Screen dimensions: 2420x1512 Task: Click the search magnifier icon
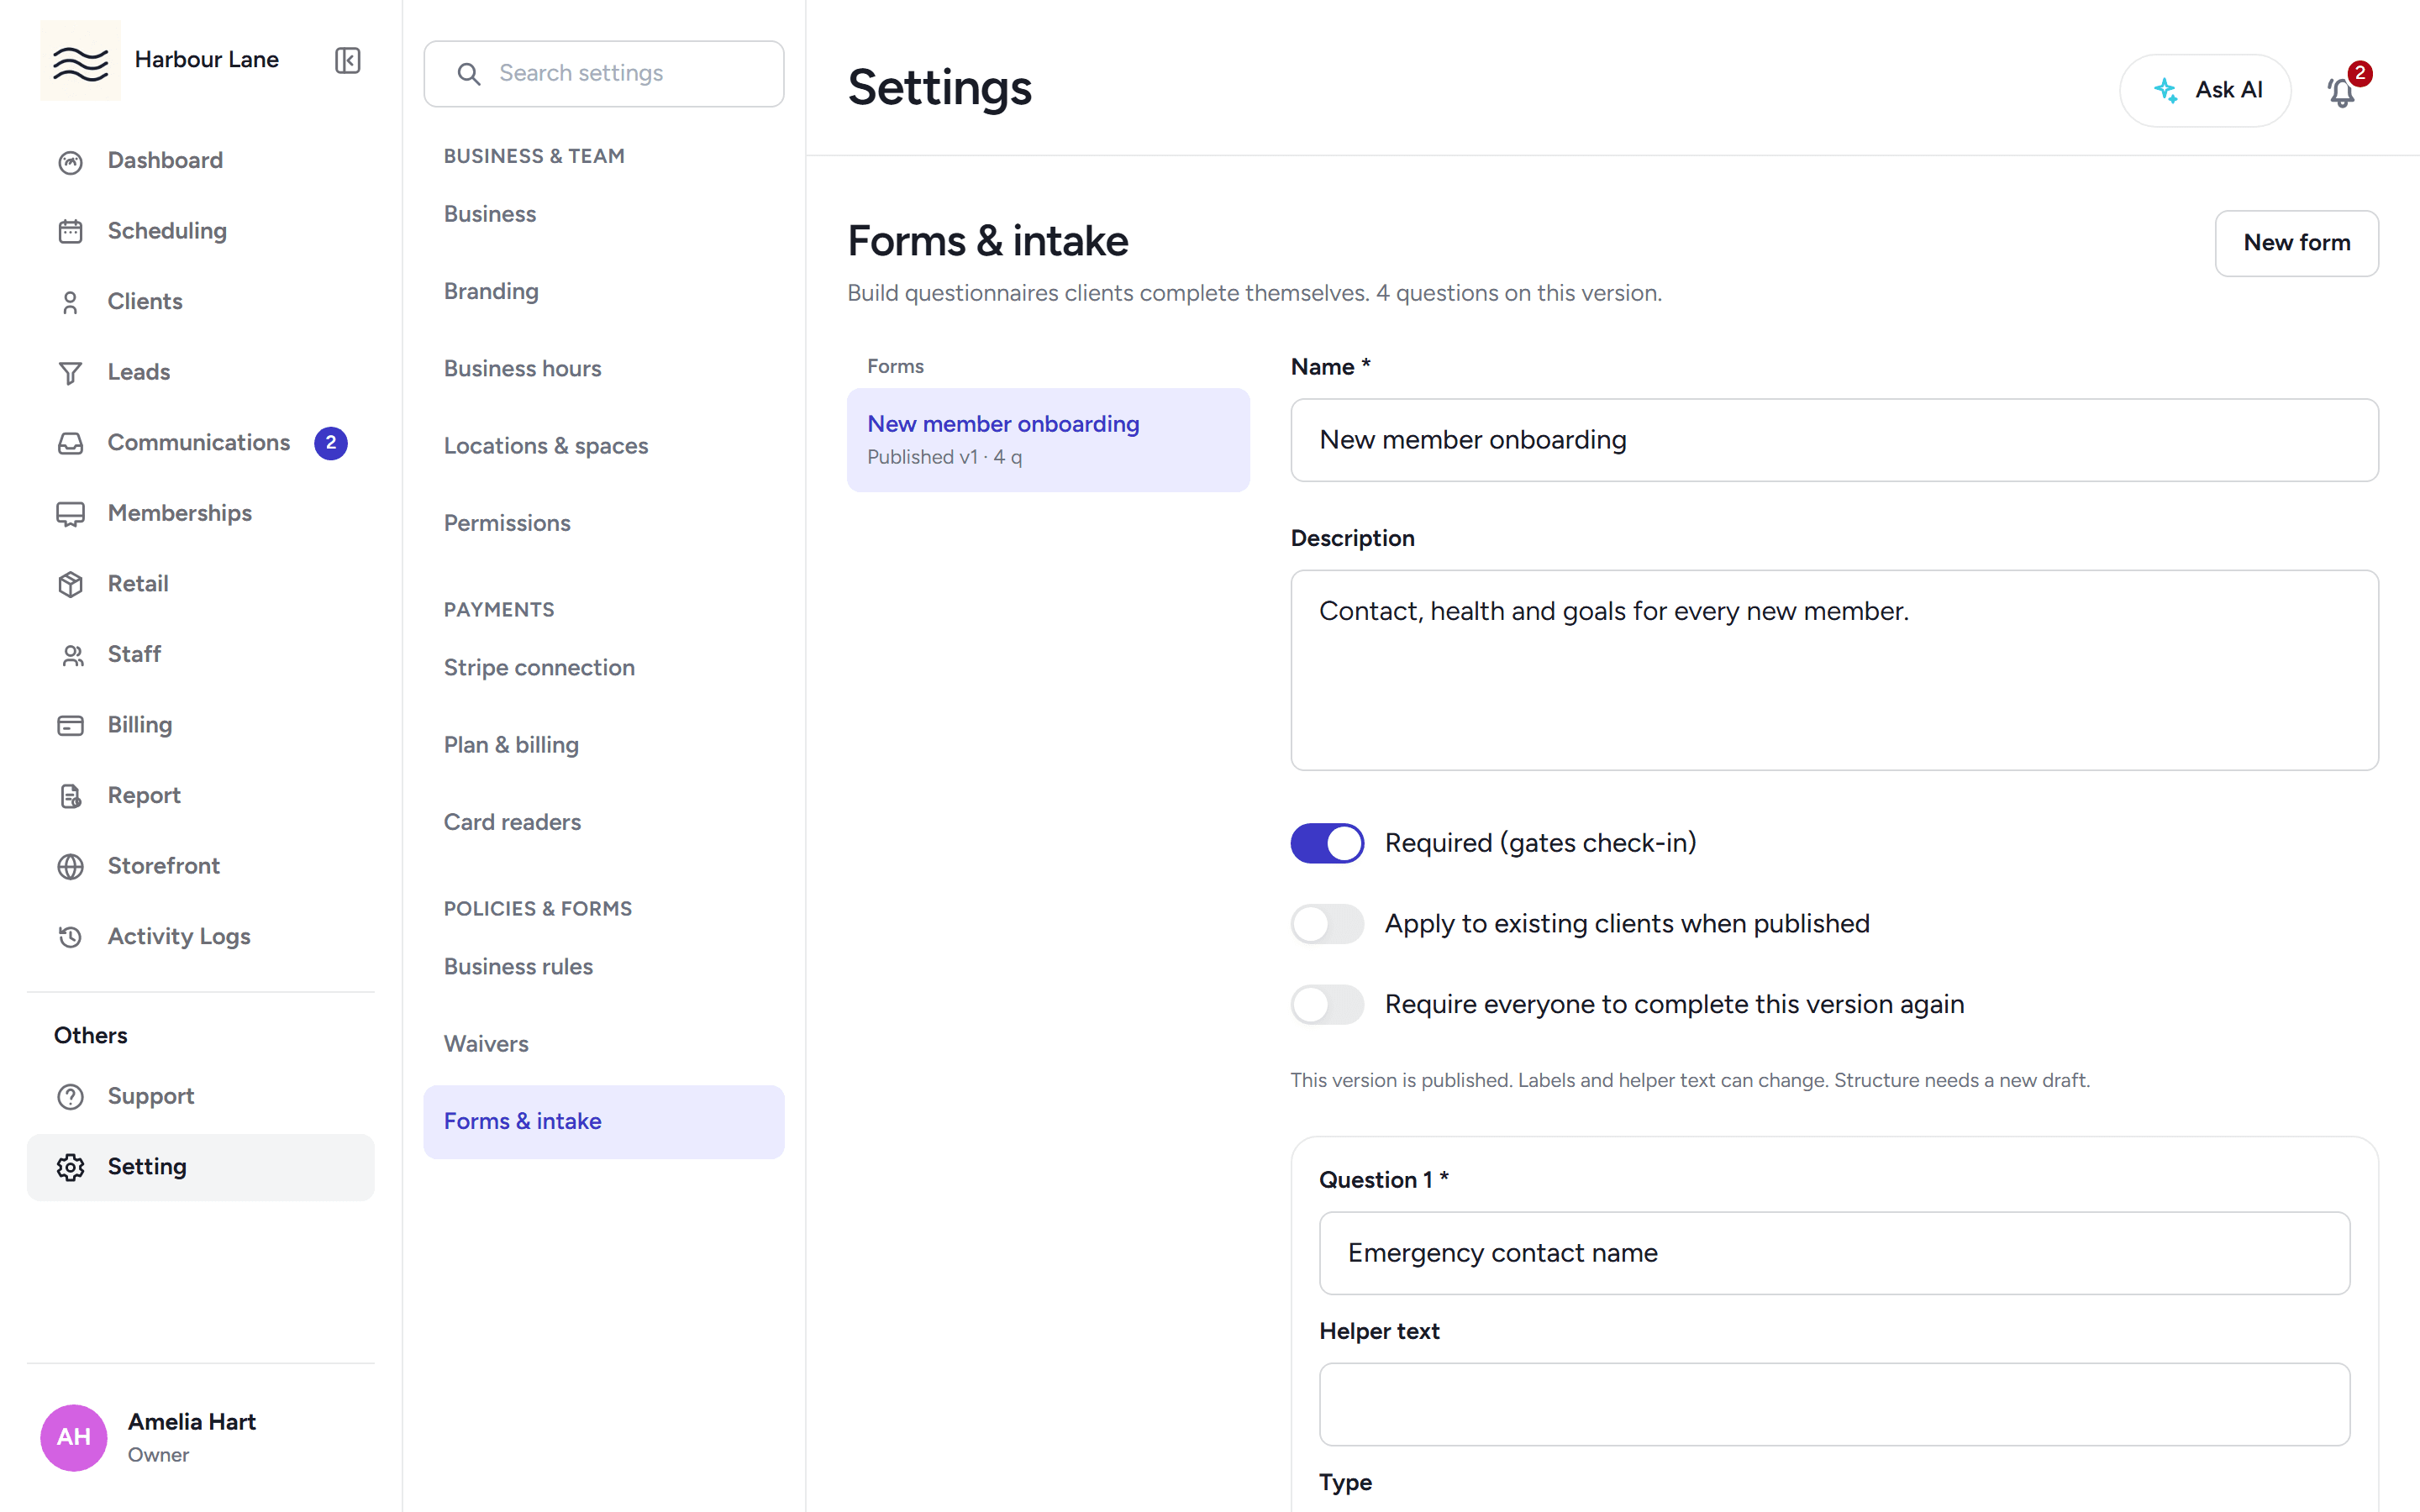pos(468,74)
